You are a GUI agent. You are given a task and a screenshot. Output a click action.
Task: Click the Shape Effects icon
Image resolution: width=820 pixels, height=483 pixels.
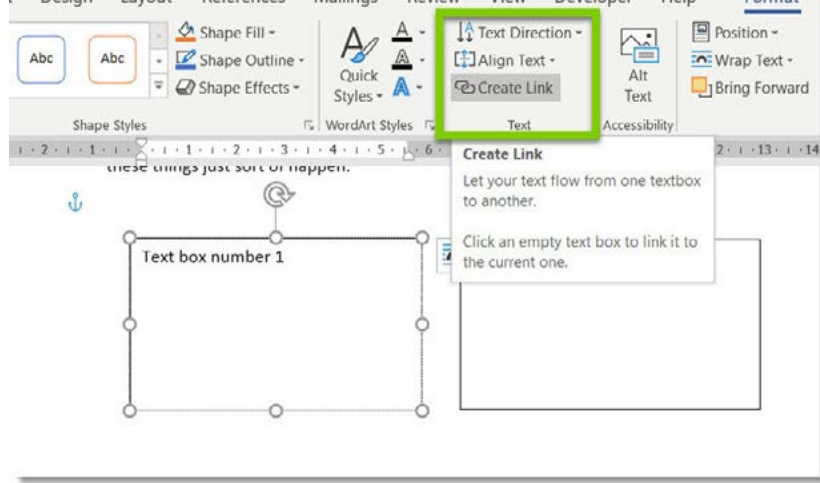coord(185,87)
